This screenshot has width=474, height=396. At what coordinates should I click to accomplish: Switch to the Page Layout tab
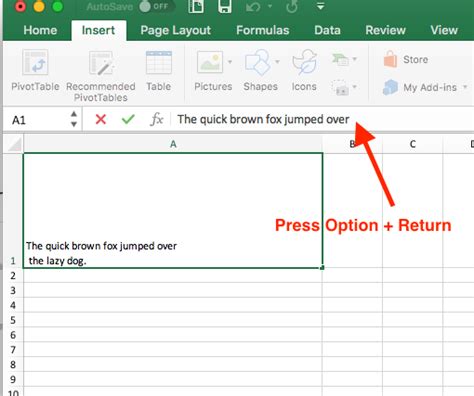(x=176, y=30)
